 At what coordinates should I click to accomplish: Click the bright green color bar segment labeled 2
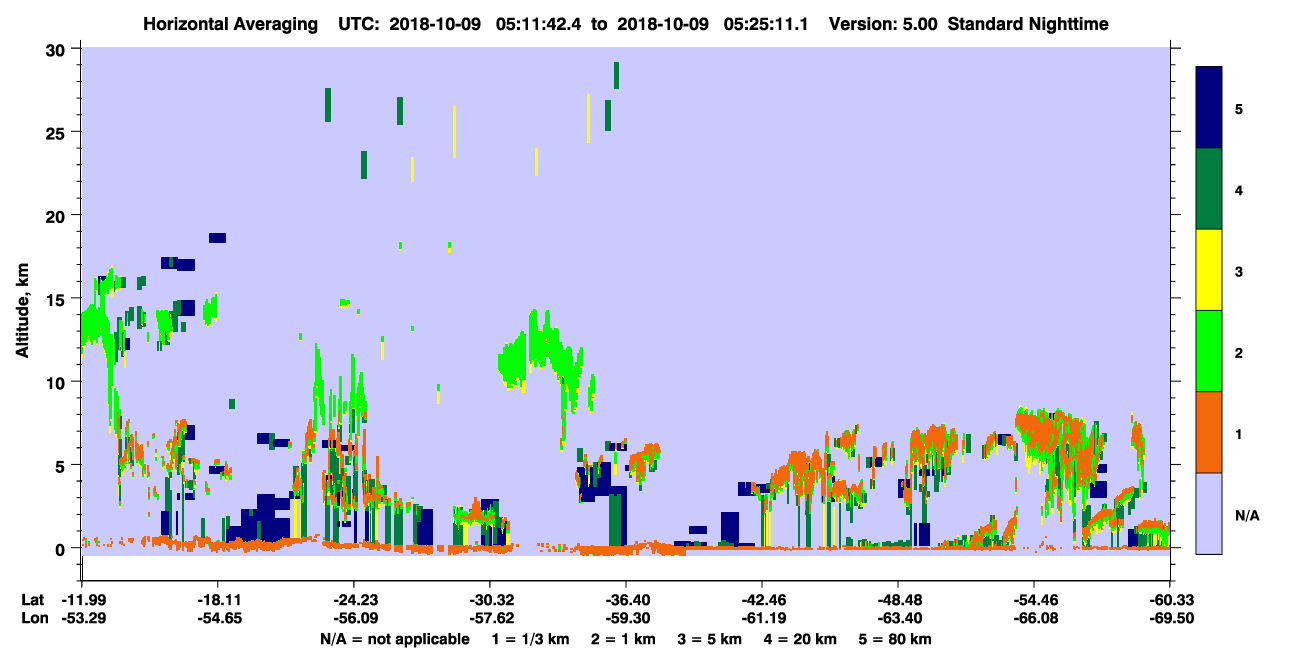[x=1209, y=351]
